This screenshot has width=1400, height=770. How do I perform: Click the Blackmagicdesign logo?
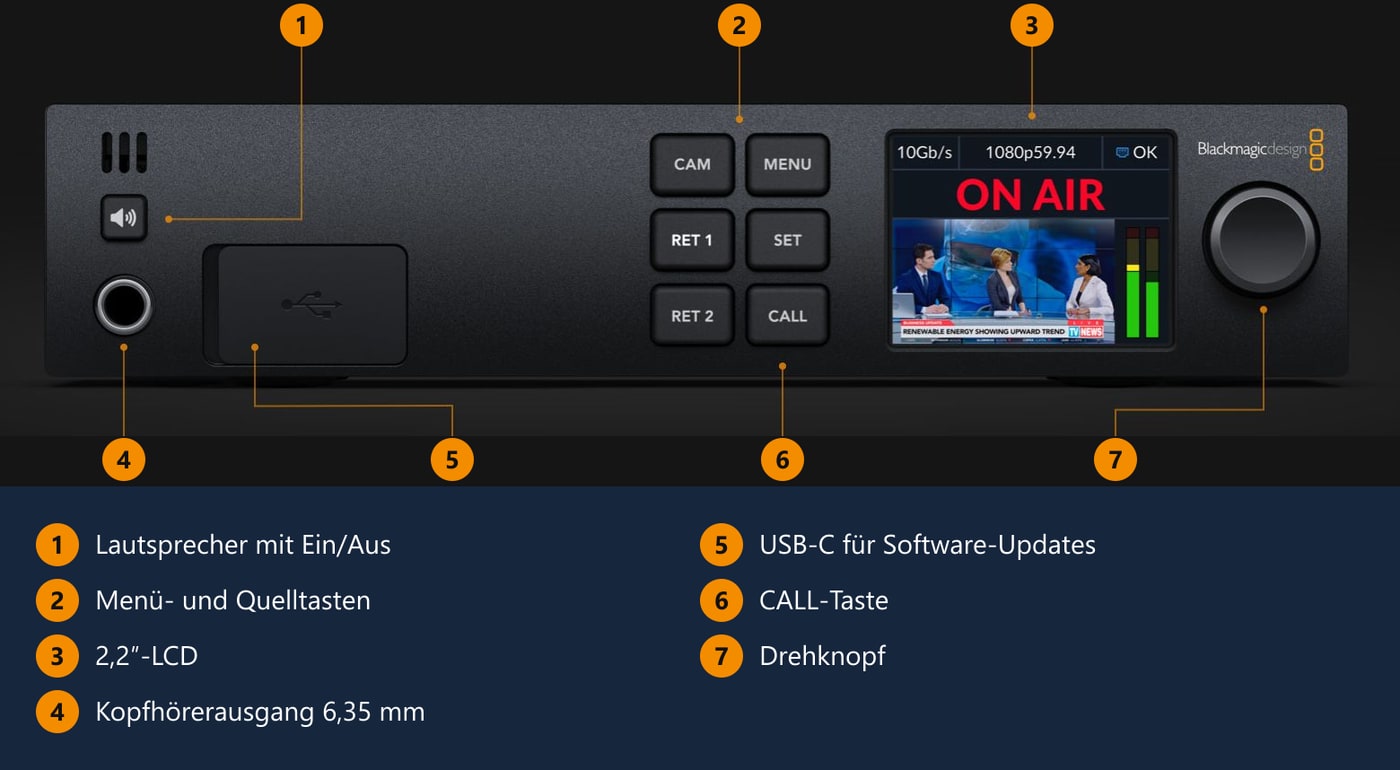(x=1260, y=150)
